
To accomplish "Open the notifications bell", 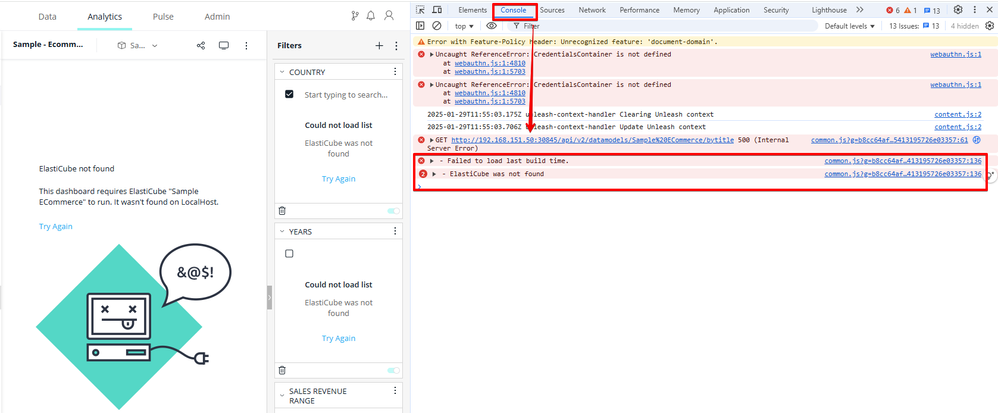I will pyautogui.click(x=371, y=16).
